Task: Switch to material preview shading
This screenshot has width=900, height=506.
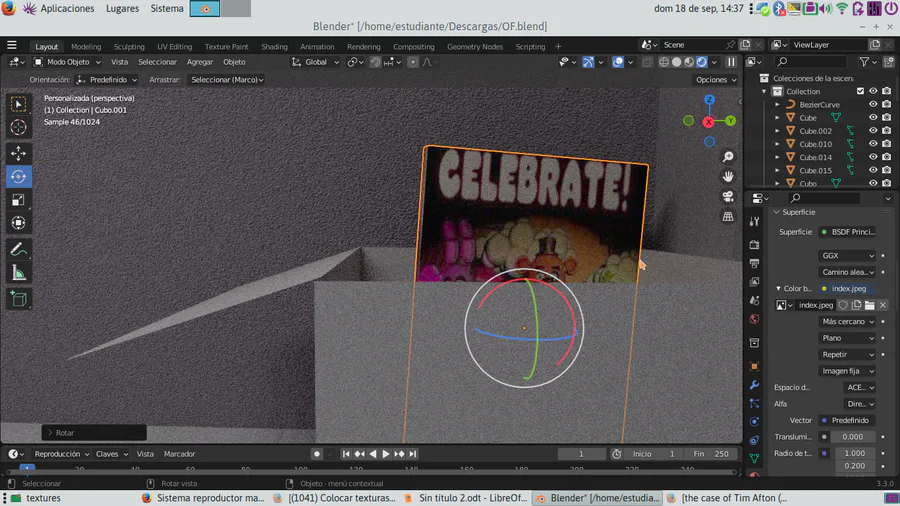Action: 689,62
